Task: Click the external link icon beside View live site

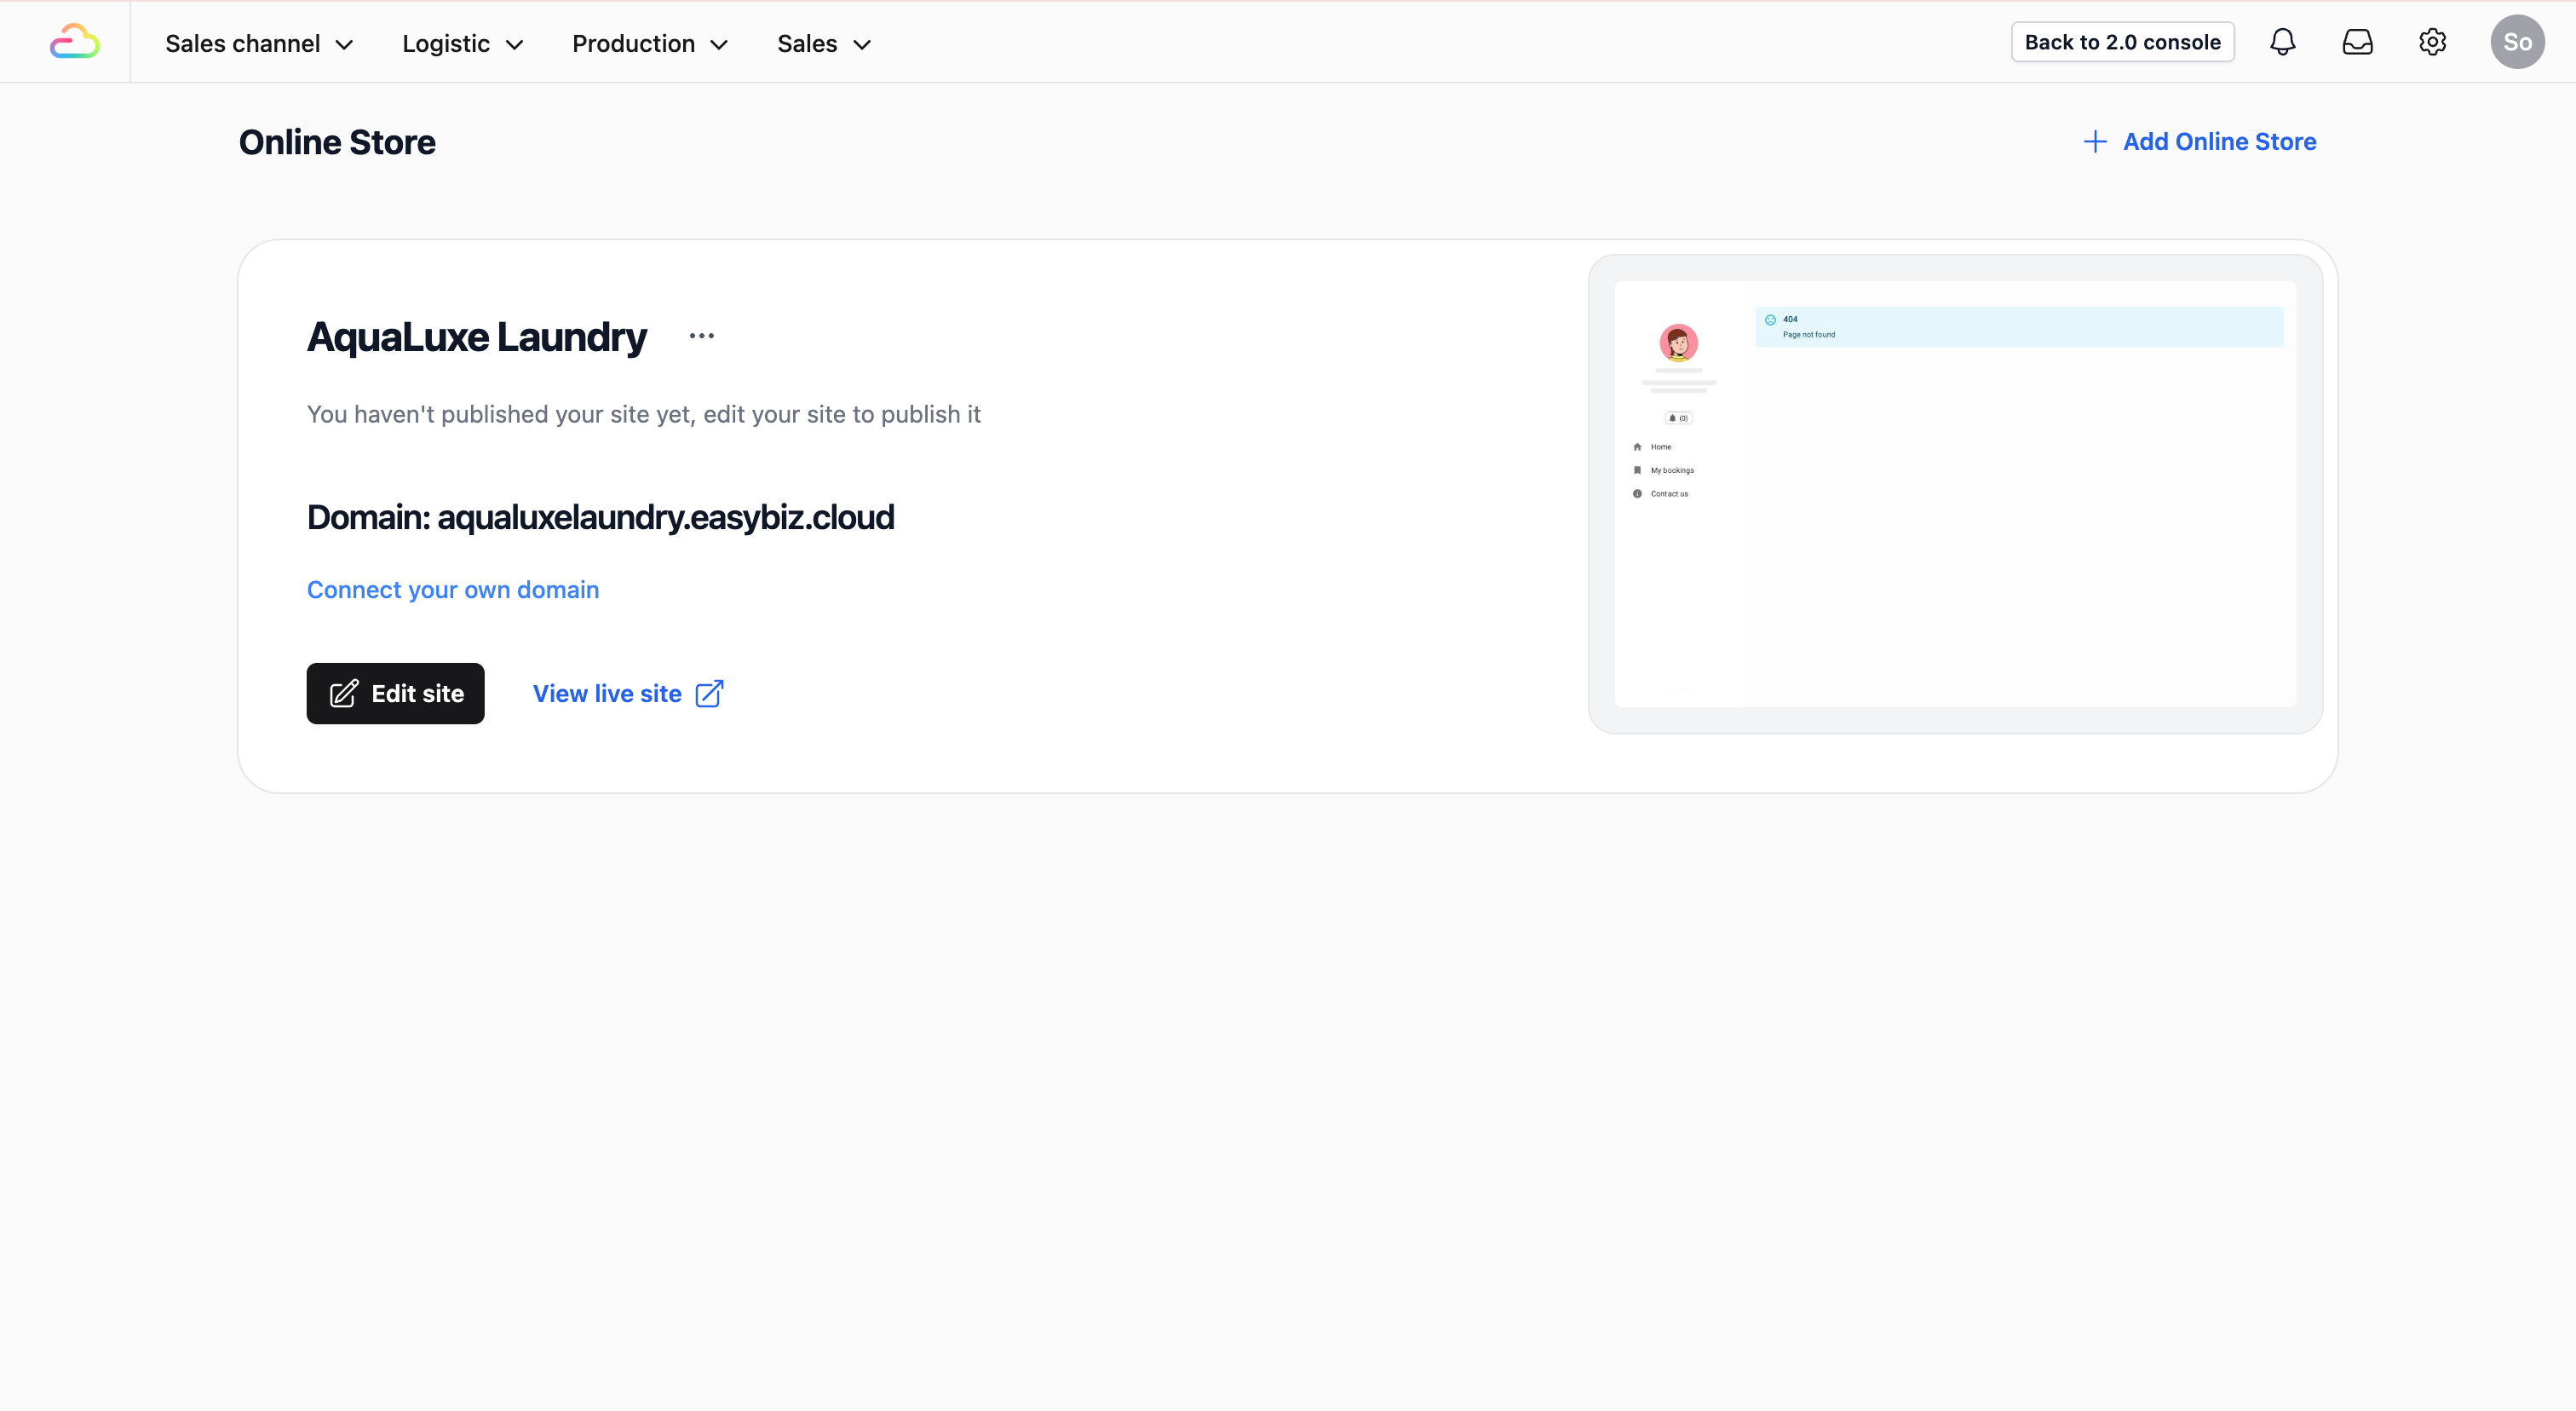Action: (x=709, y=694)
